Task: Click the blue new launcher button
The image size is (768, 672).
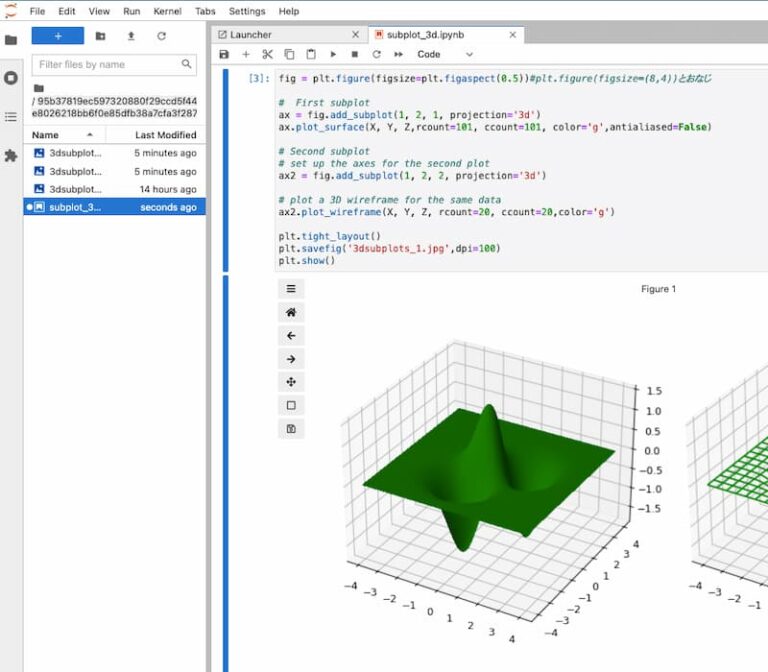Action: coord(58,36)
